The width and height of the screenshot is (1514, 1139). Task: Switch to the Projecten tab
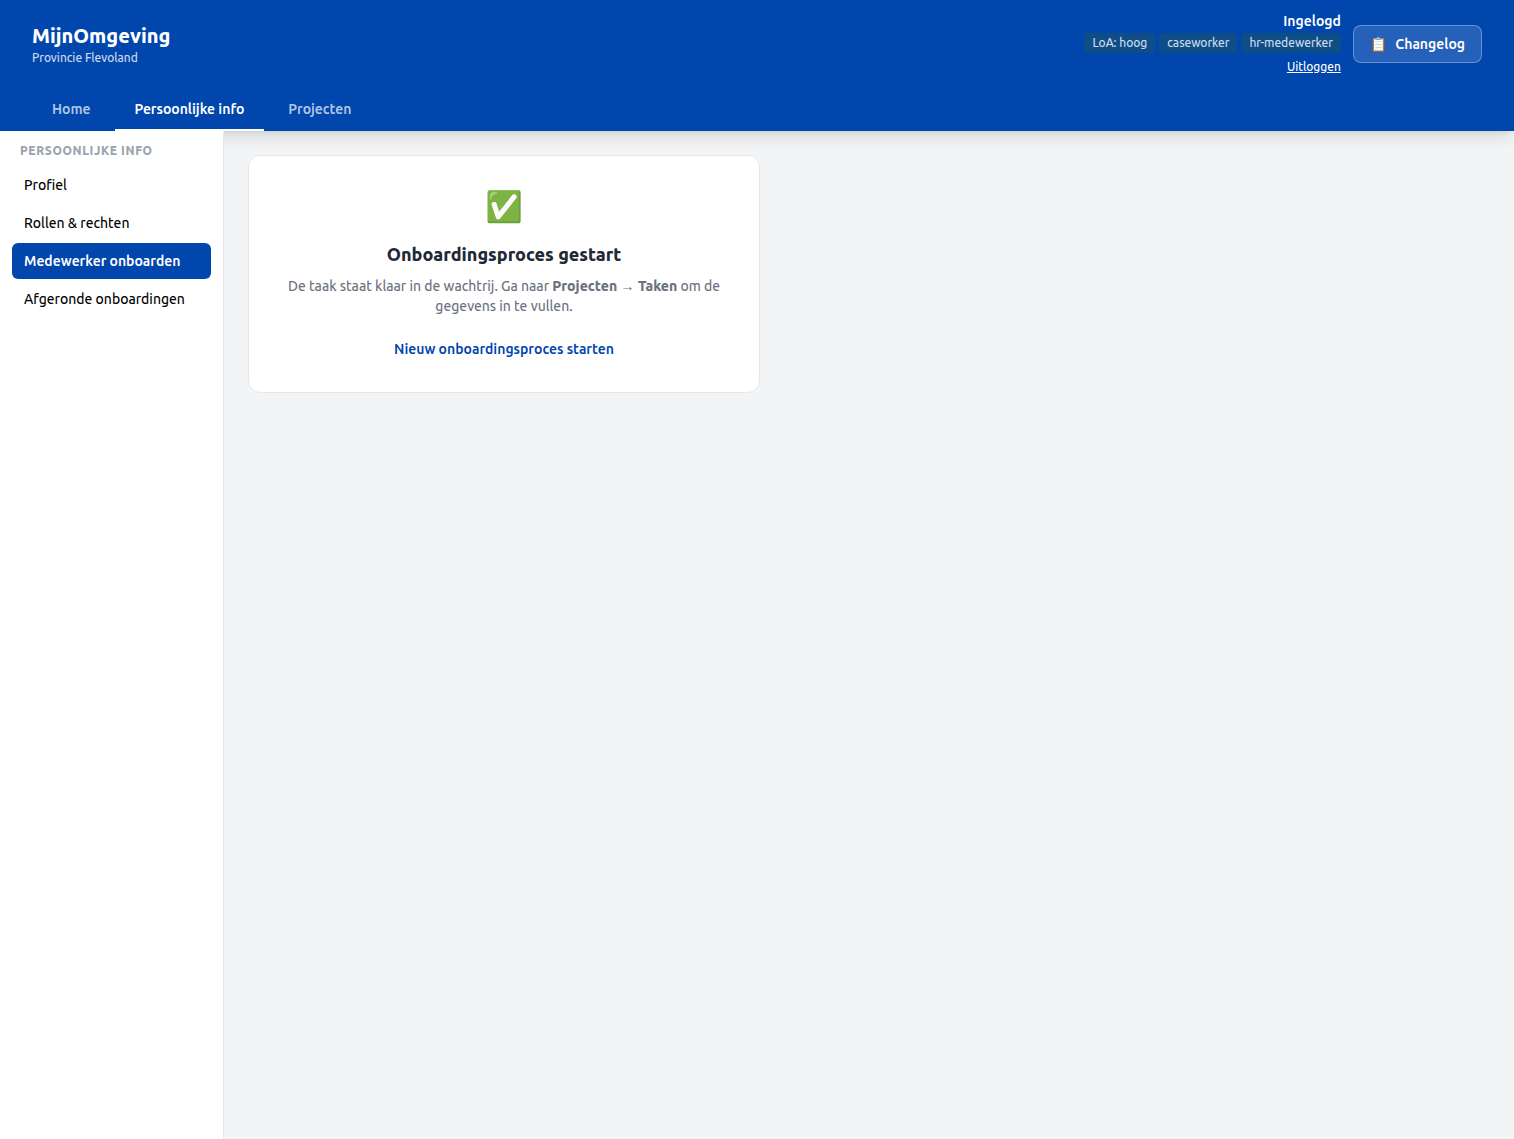[x=319, y=109]
